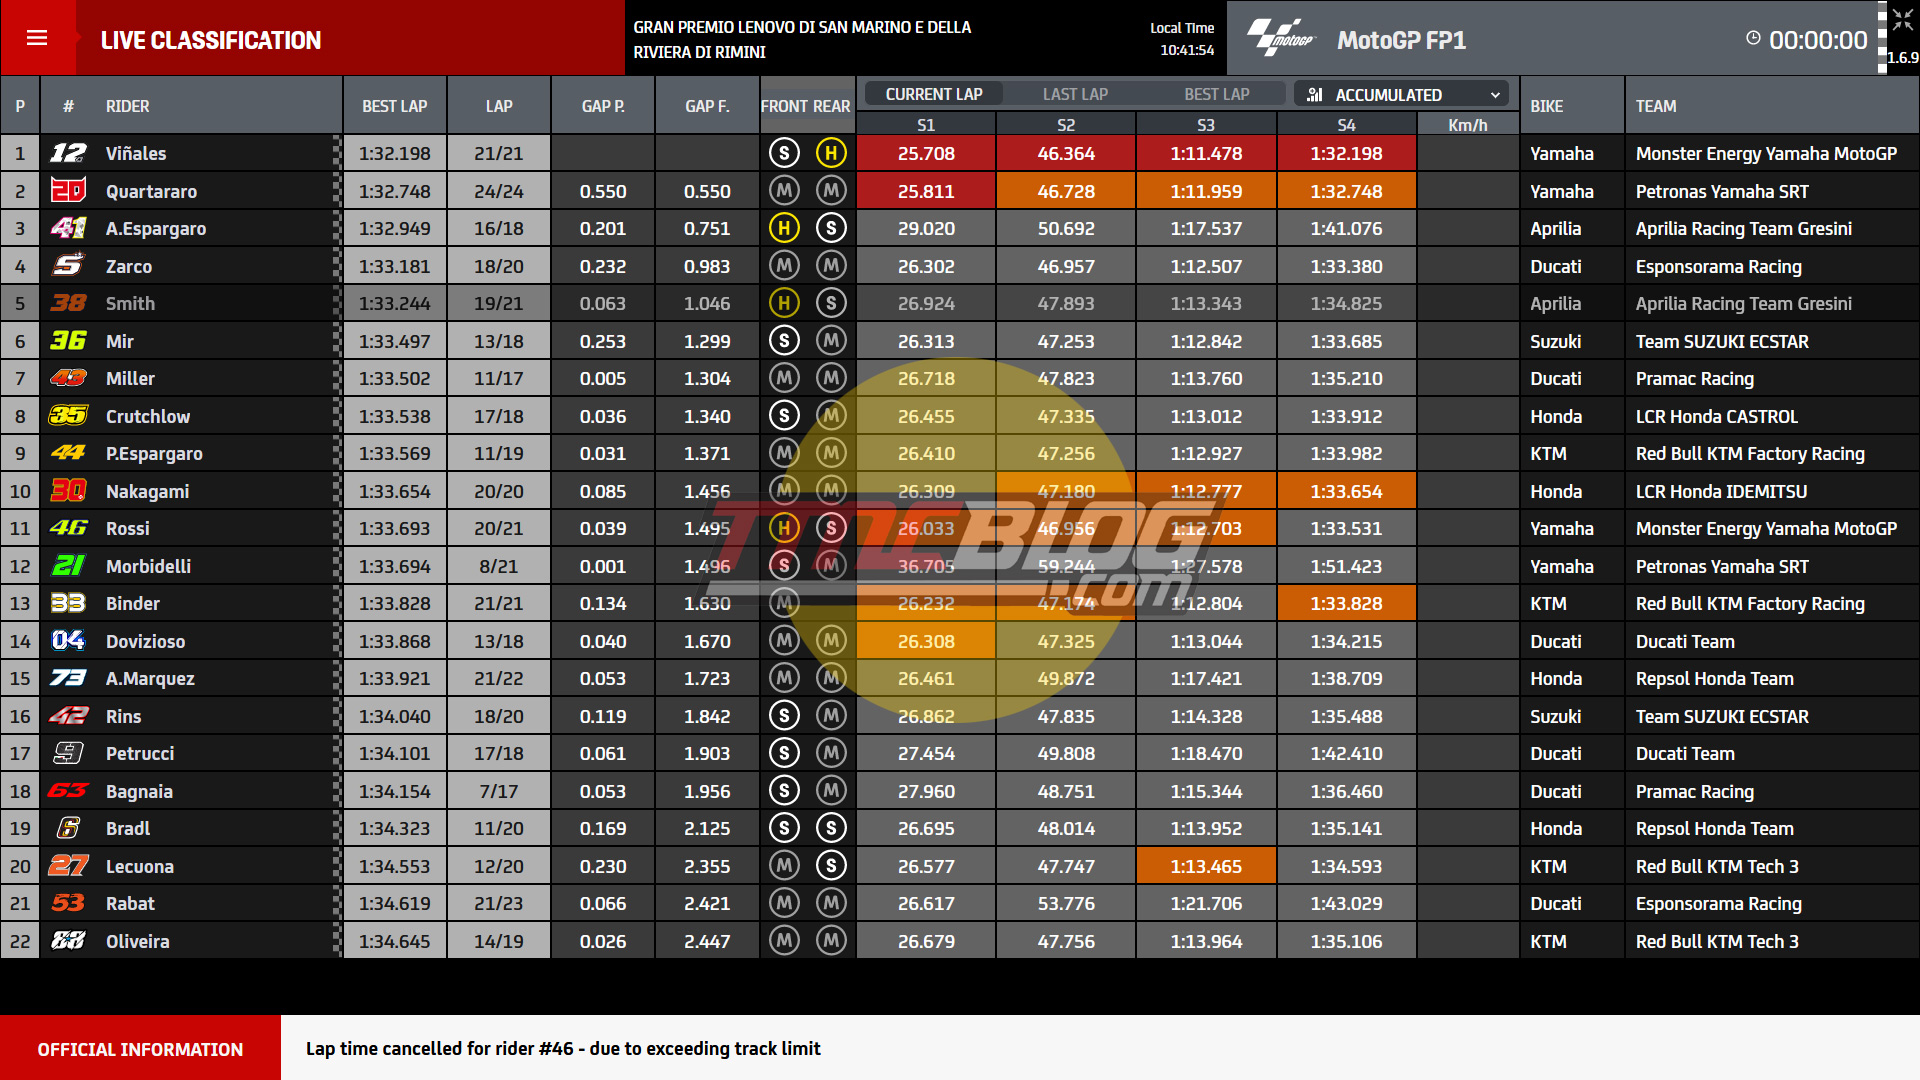Click Zarco rear tyre M icon
Image resolution: width=1920 pixels, height=1080 pixels.
click(x=831, y=266)
